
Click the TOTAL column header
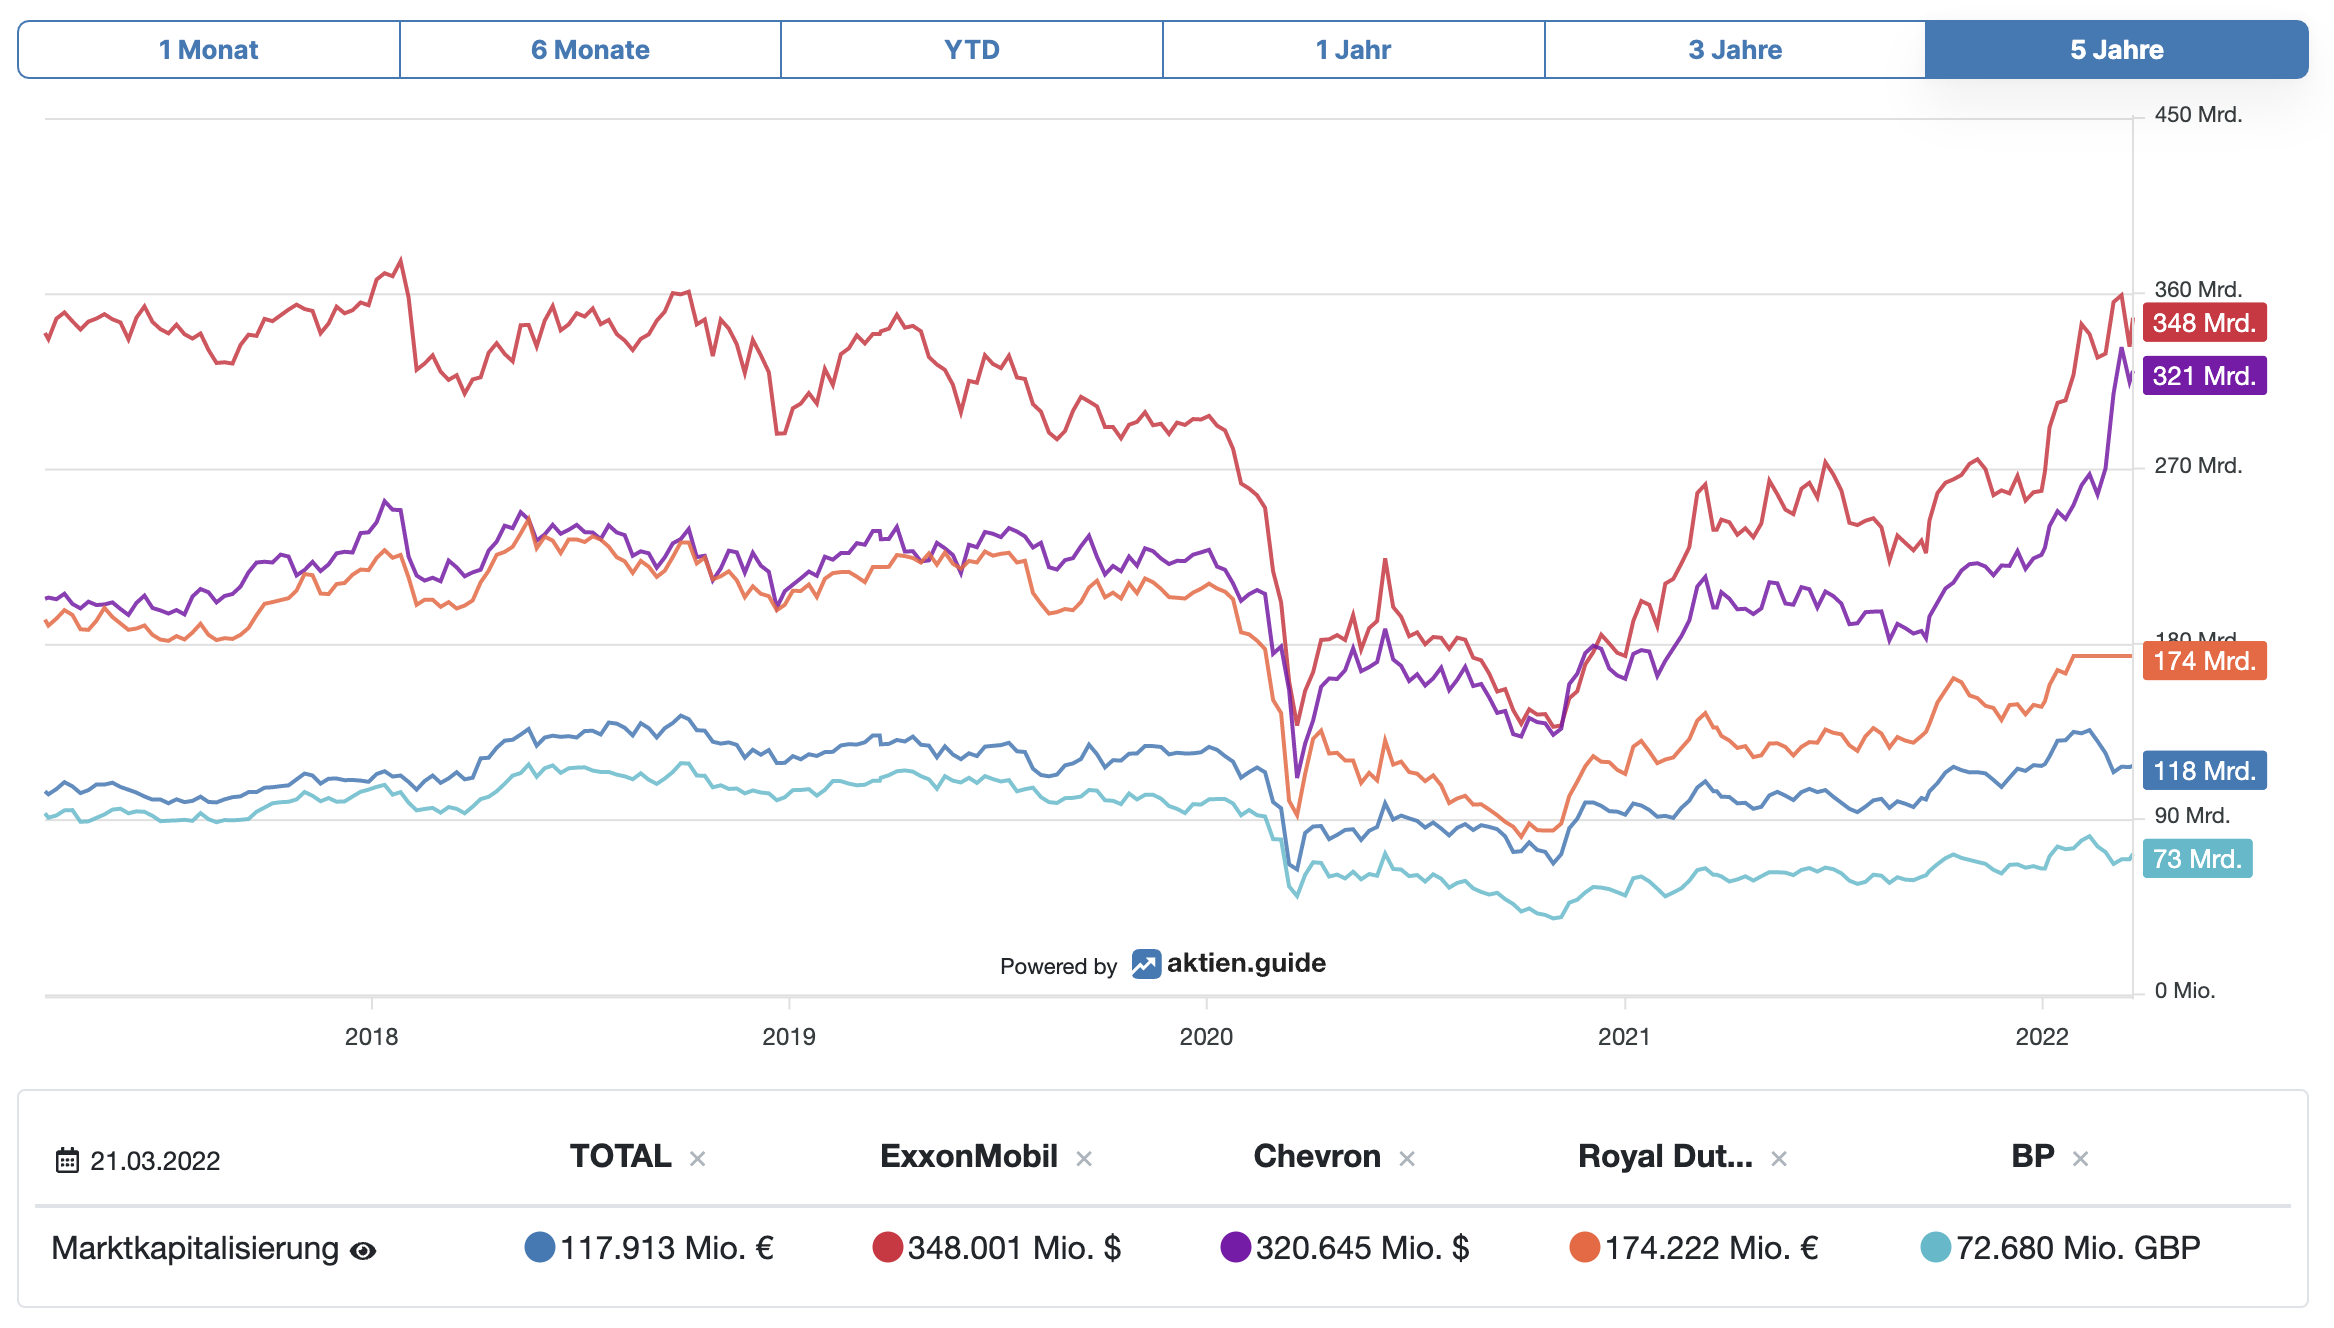(x=620, y=1156)
